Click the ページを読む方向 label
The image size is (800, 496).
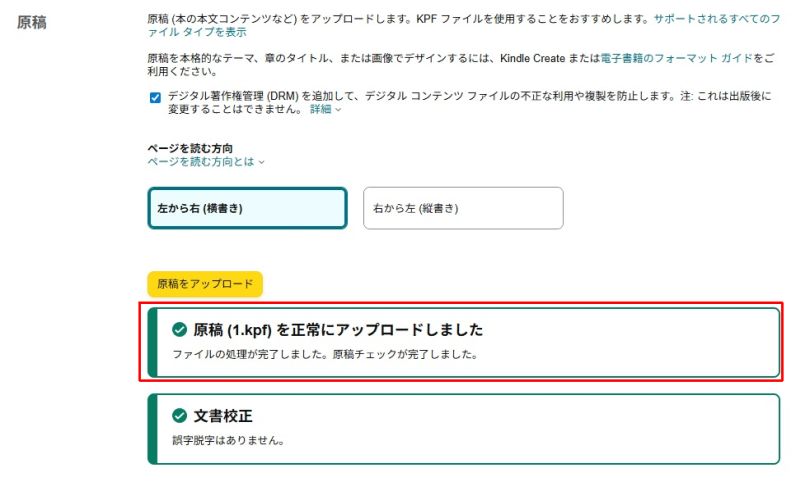[190, 148]
